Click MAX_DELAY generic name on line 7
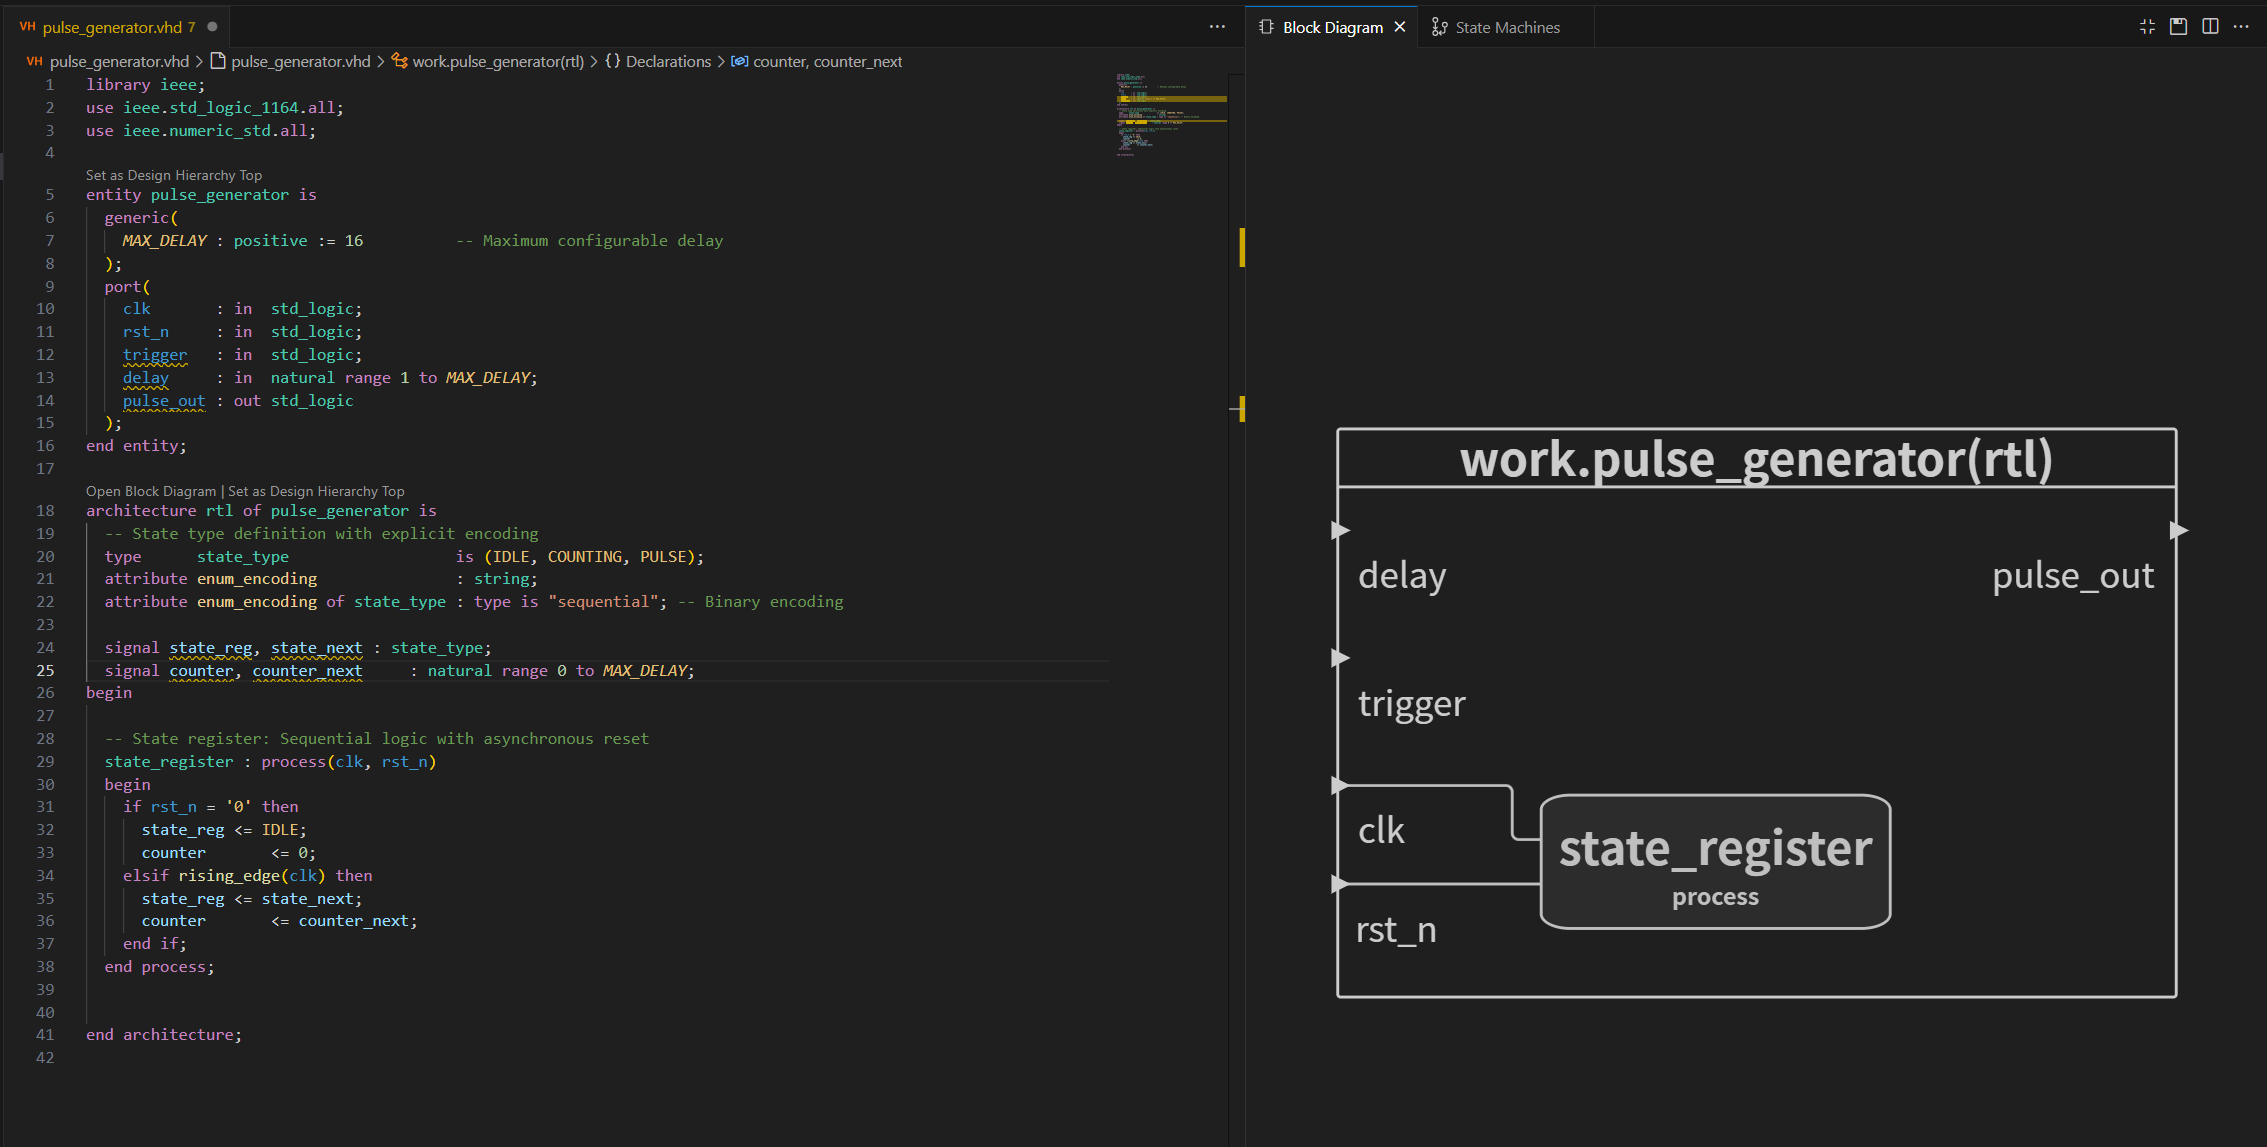Image resolution: width=2267 pixels, height=1147 pixels. [164, 240]
